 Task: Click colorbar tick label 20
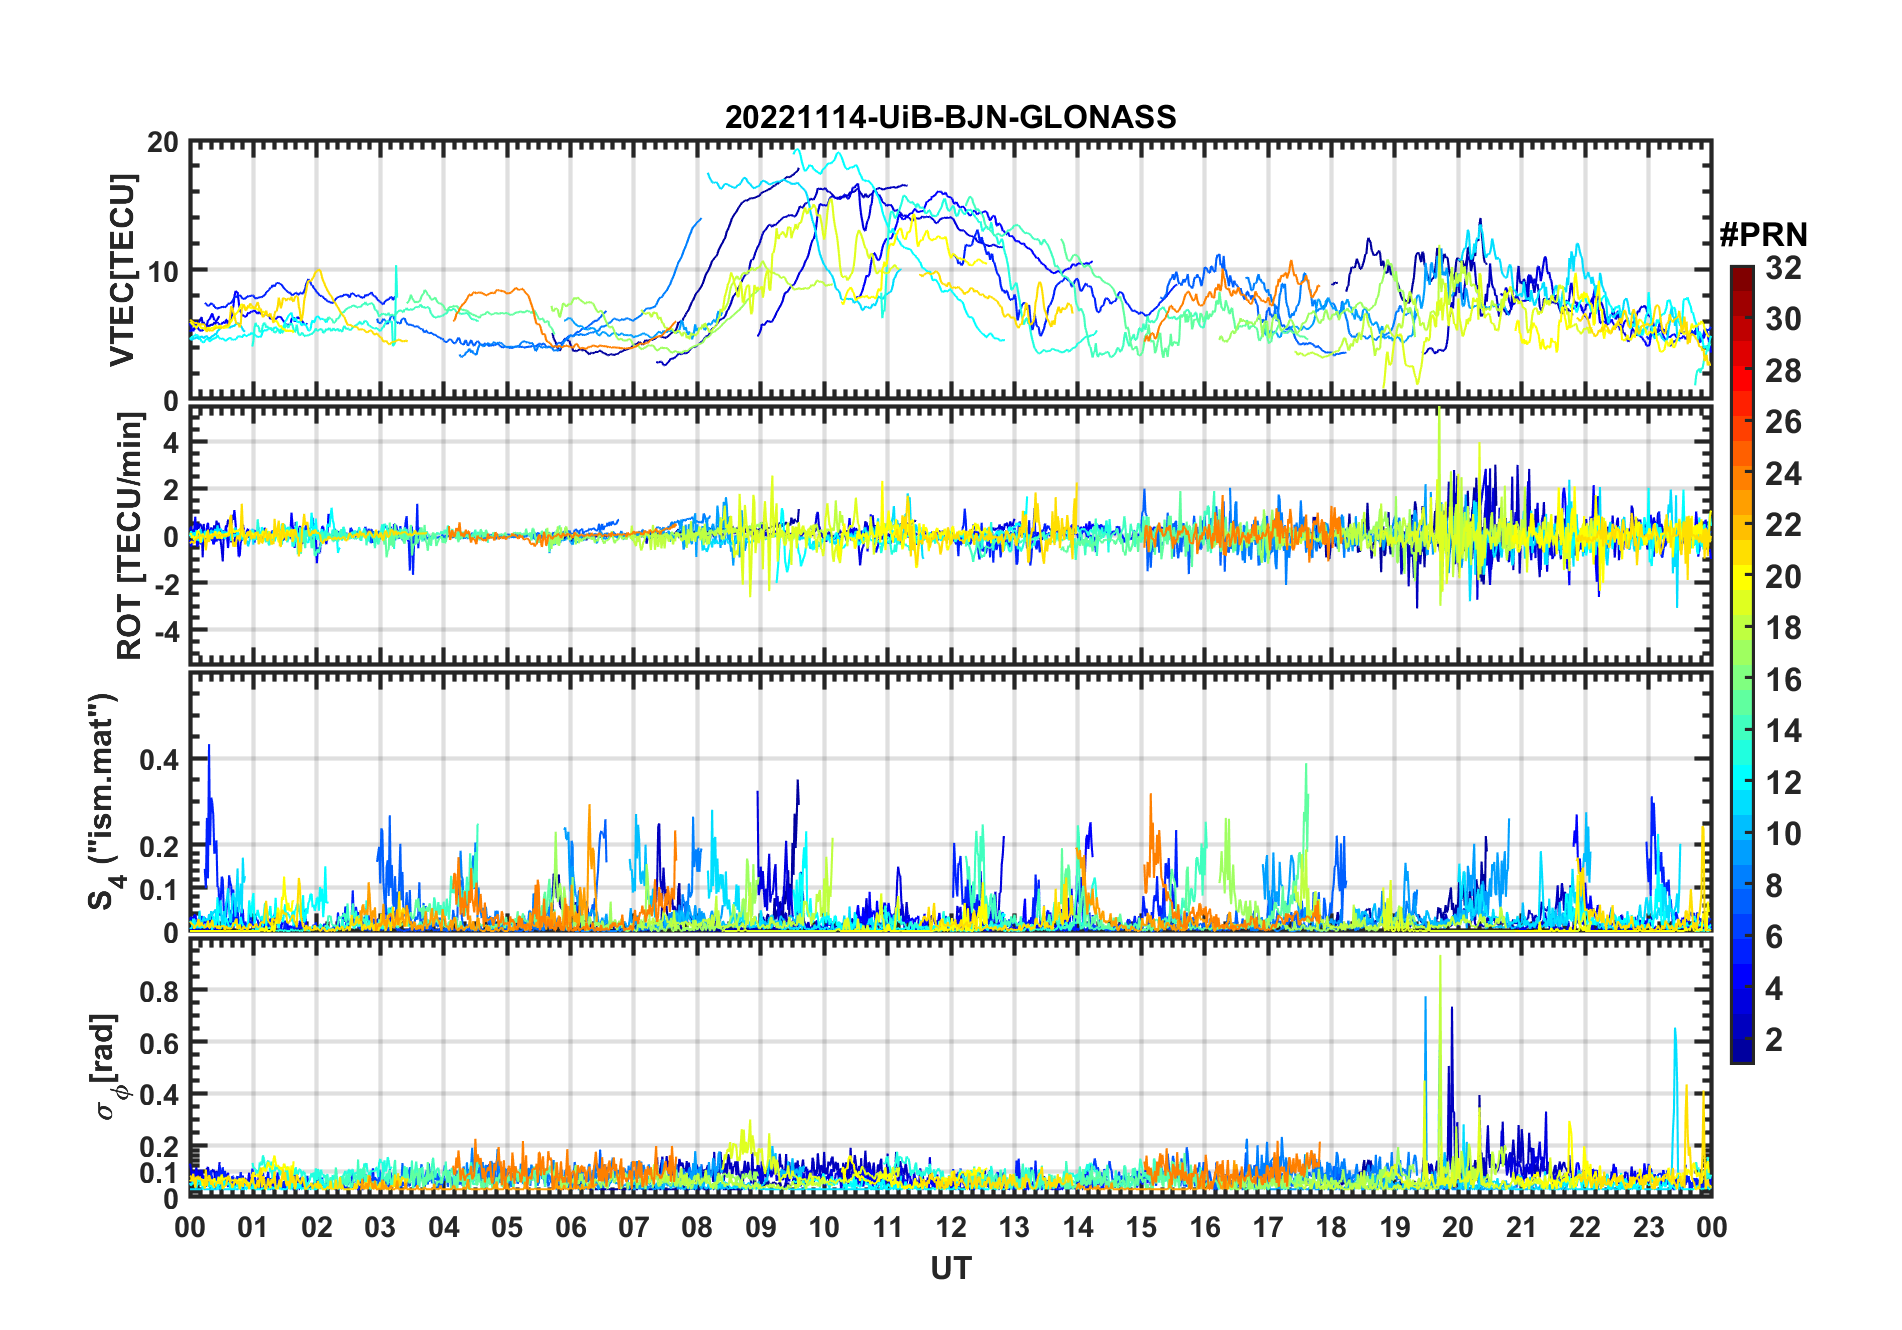(1783, 576)
